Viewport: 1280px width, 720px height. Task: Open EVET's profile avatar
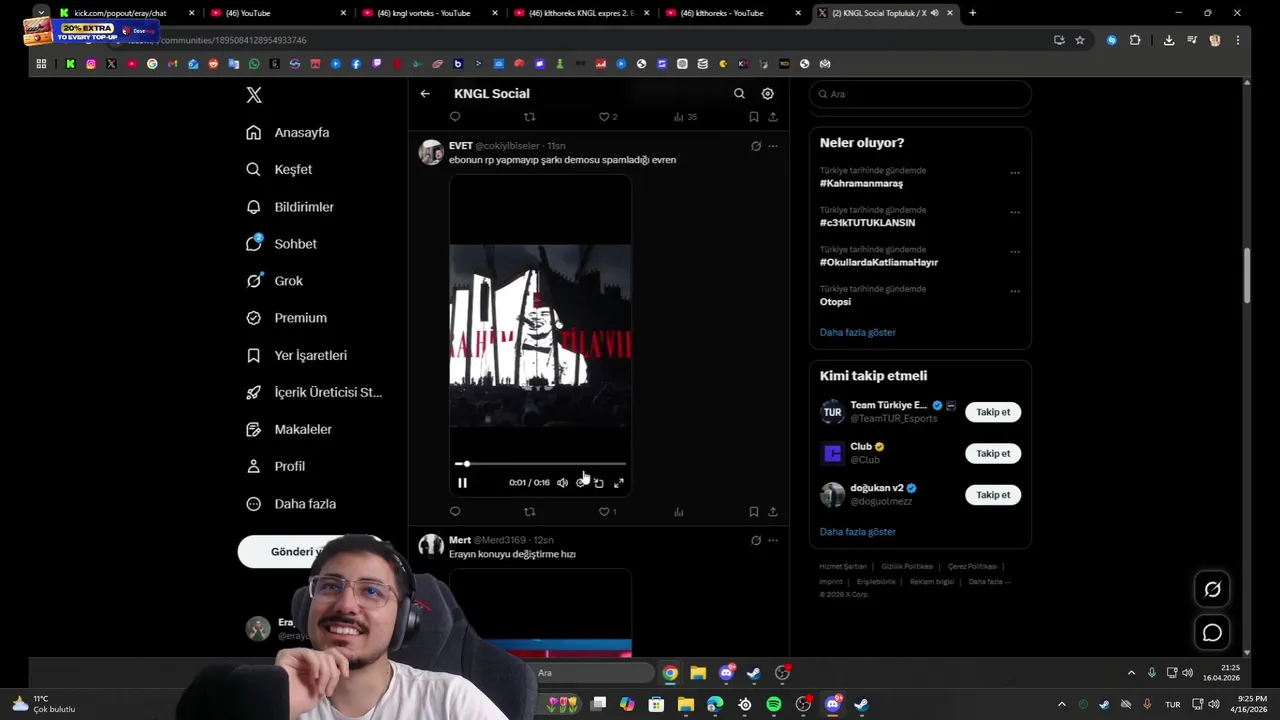[431, 152]
